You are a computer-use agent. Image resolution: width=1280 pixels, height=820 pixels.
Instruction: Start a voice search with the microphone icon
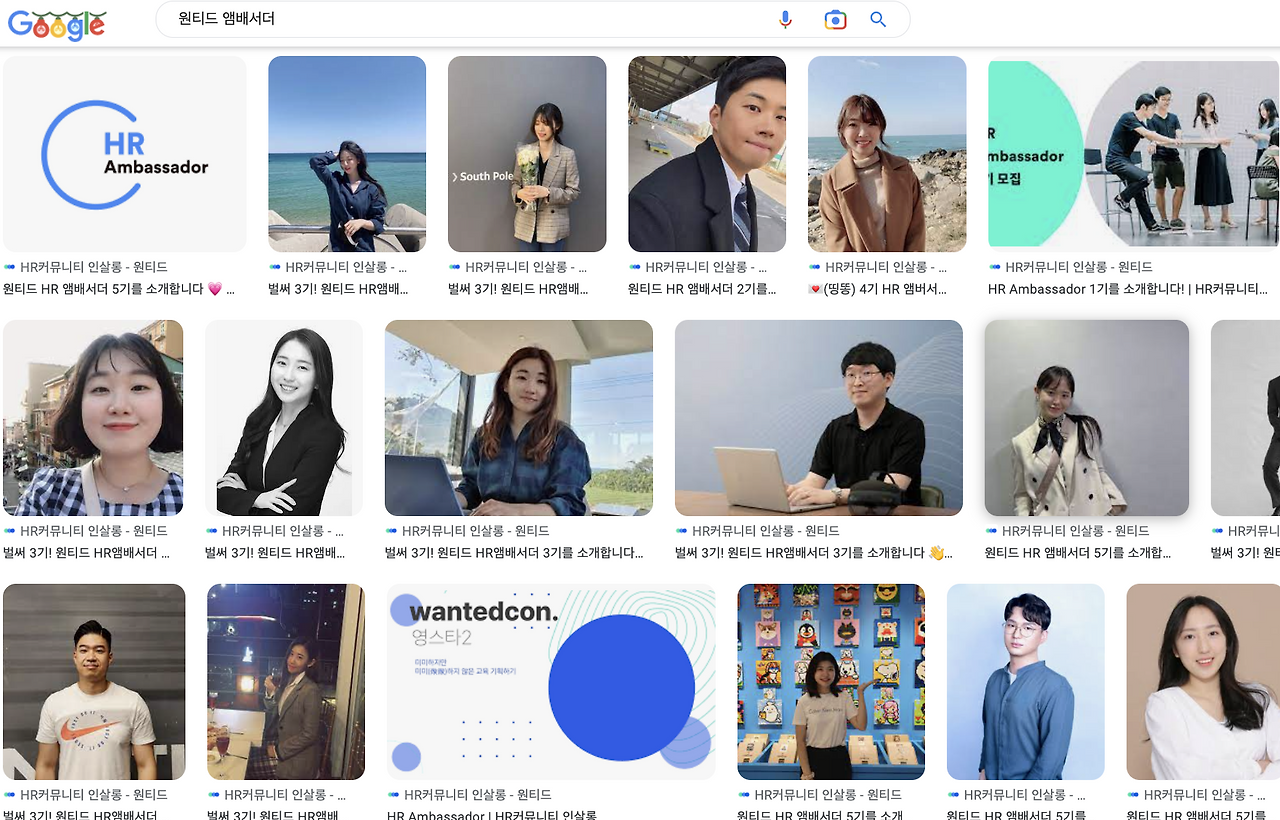(x=784, y=19)
